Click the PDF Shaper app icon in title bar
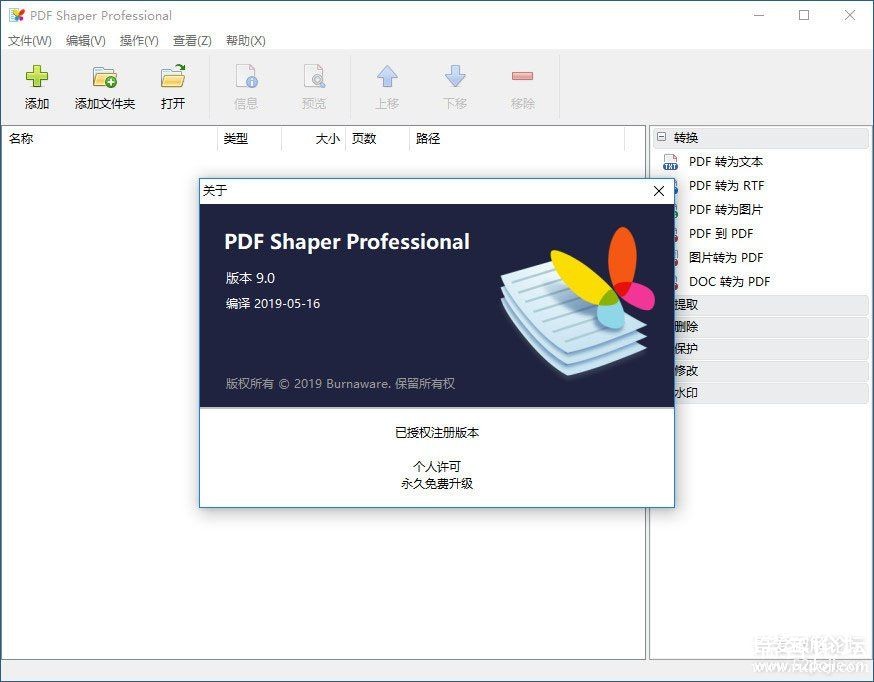This screenshot has width=874, height=682. point(17,15)
